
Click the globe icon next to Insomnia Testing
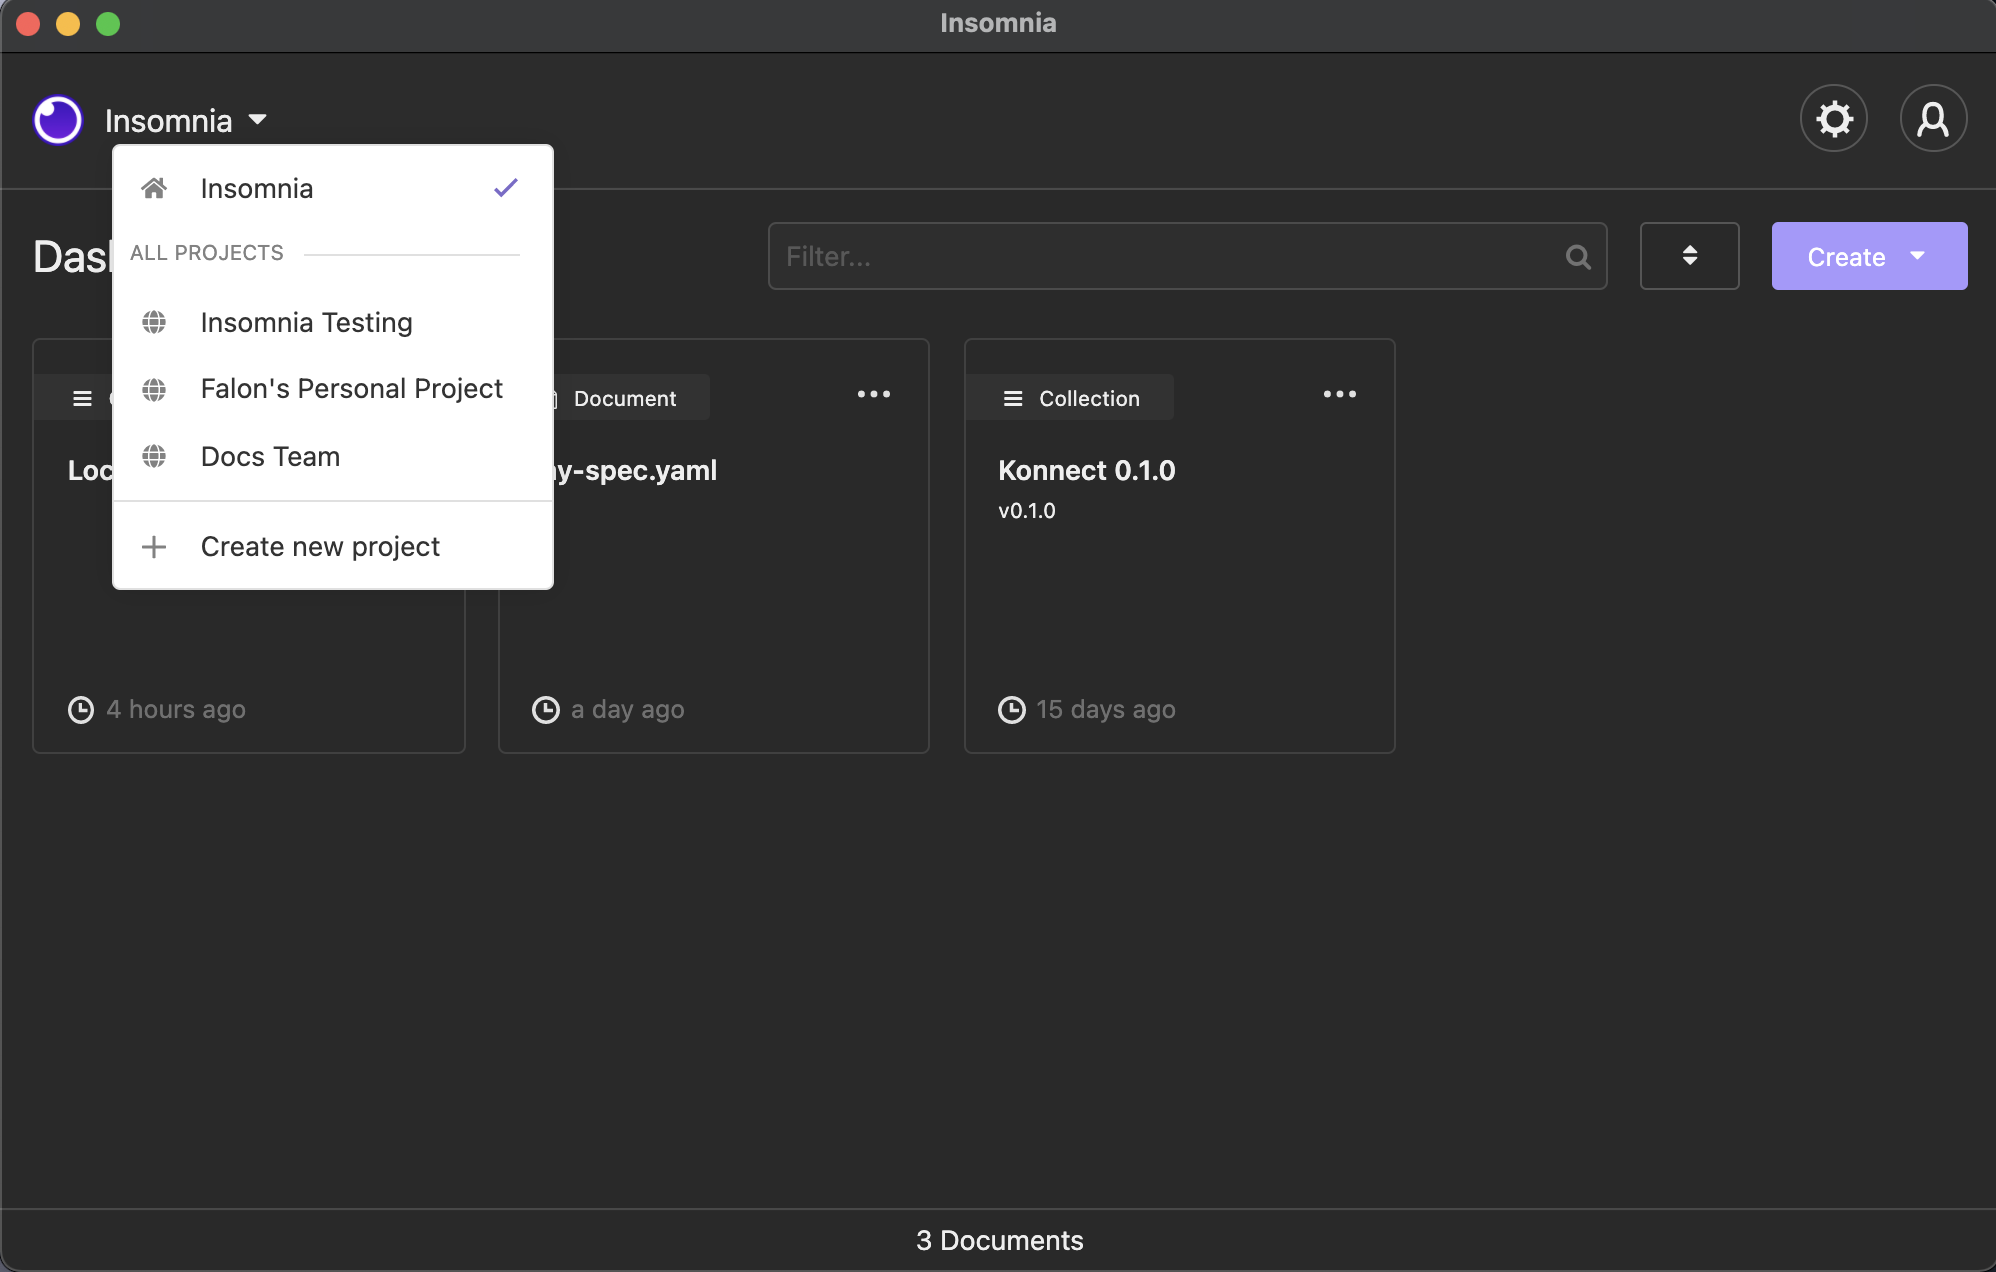pos(153,322)
